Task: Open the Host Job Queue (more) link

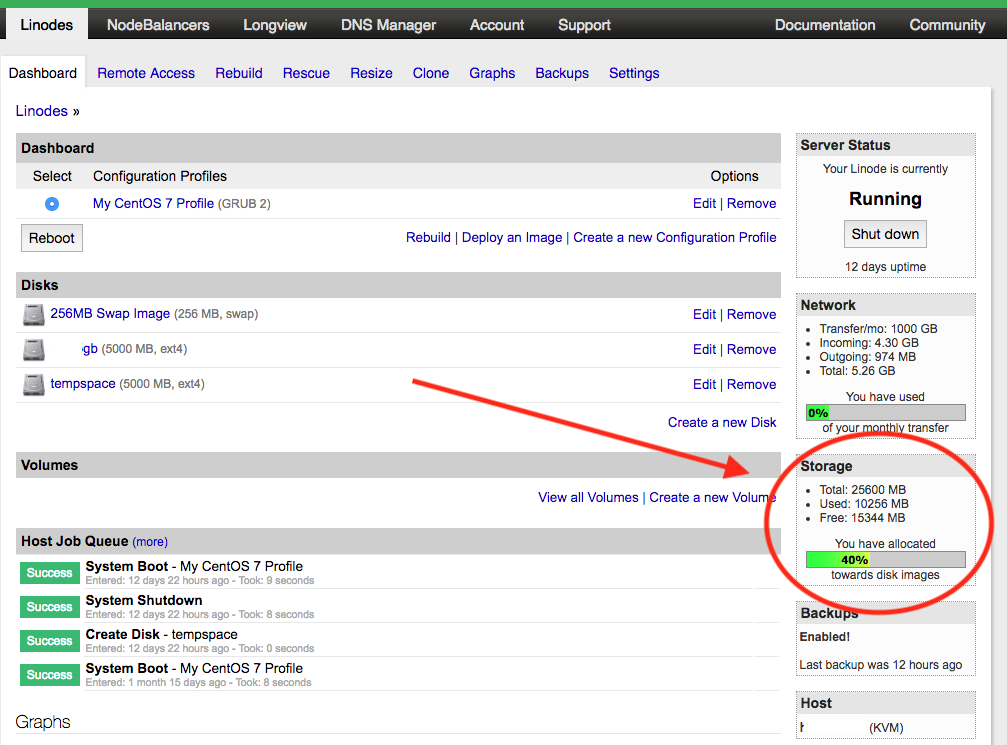Action: pyautogui.click(x=150, y=542)
